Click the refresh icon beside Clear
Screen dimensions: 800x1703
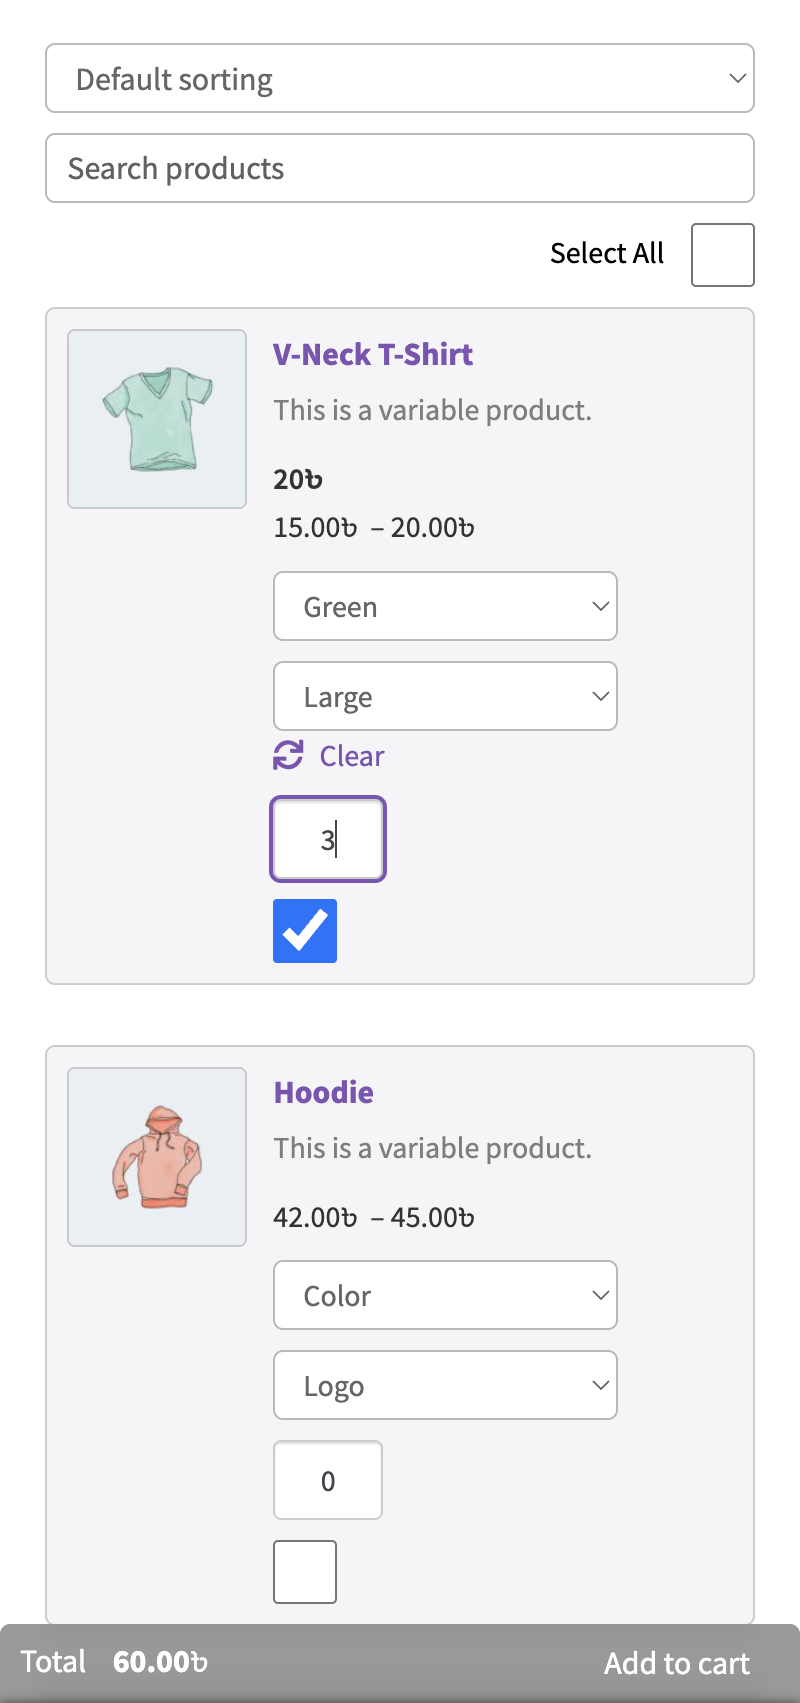point(288,756)
